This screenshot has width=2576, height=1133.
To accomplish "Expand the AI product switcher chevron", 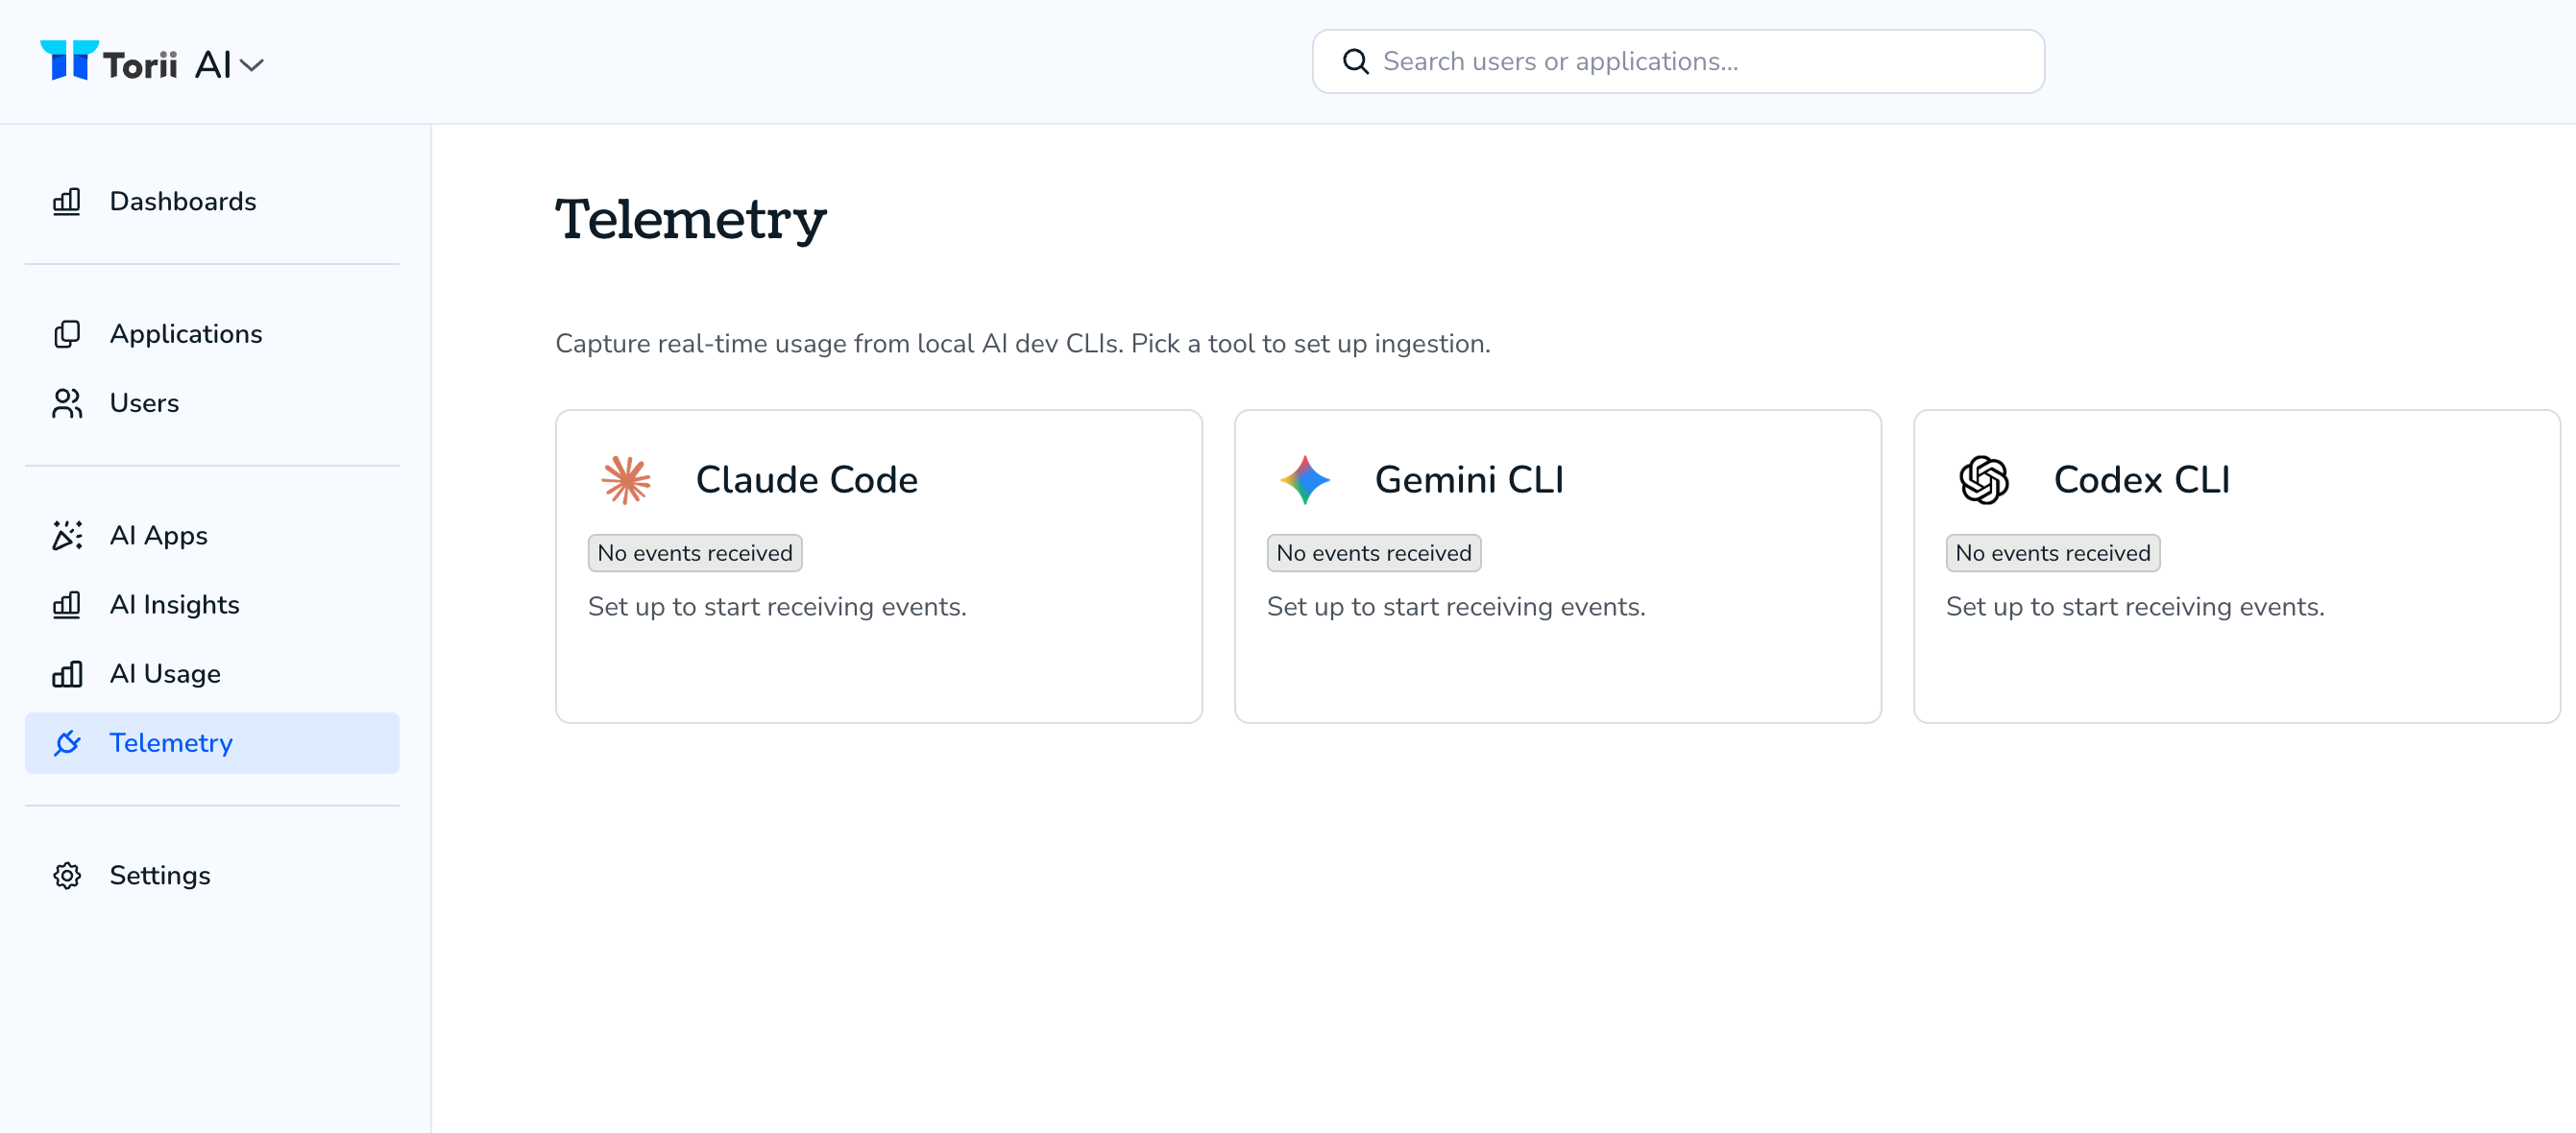I will 252,65.
